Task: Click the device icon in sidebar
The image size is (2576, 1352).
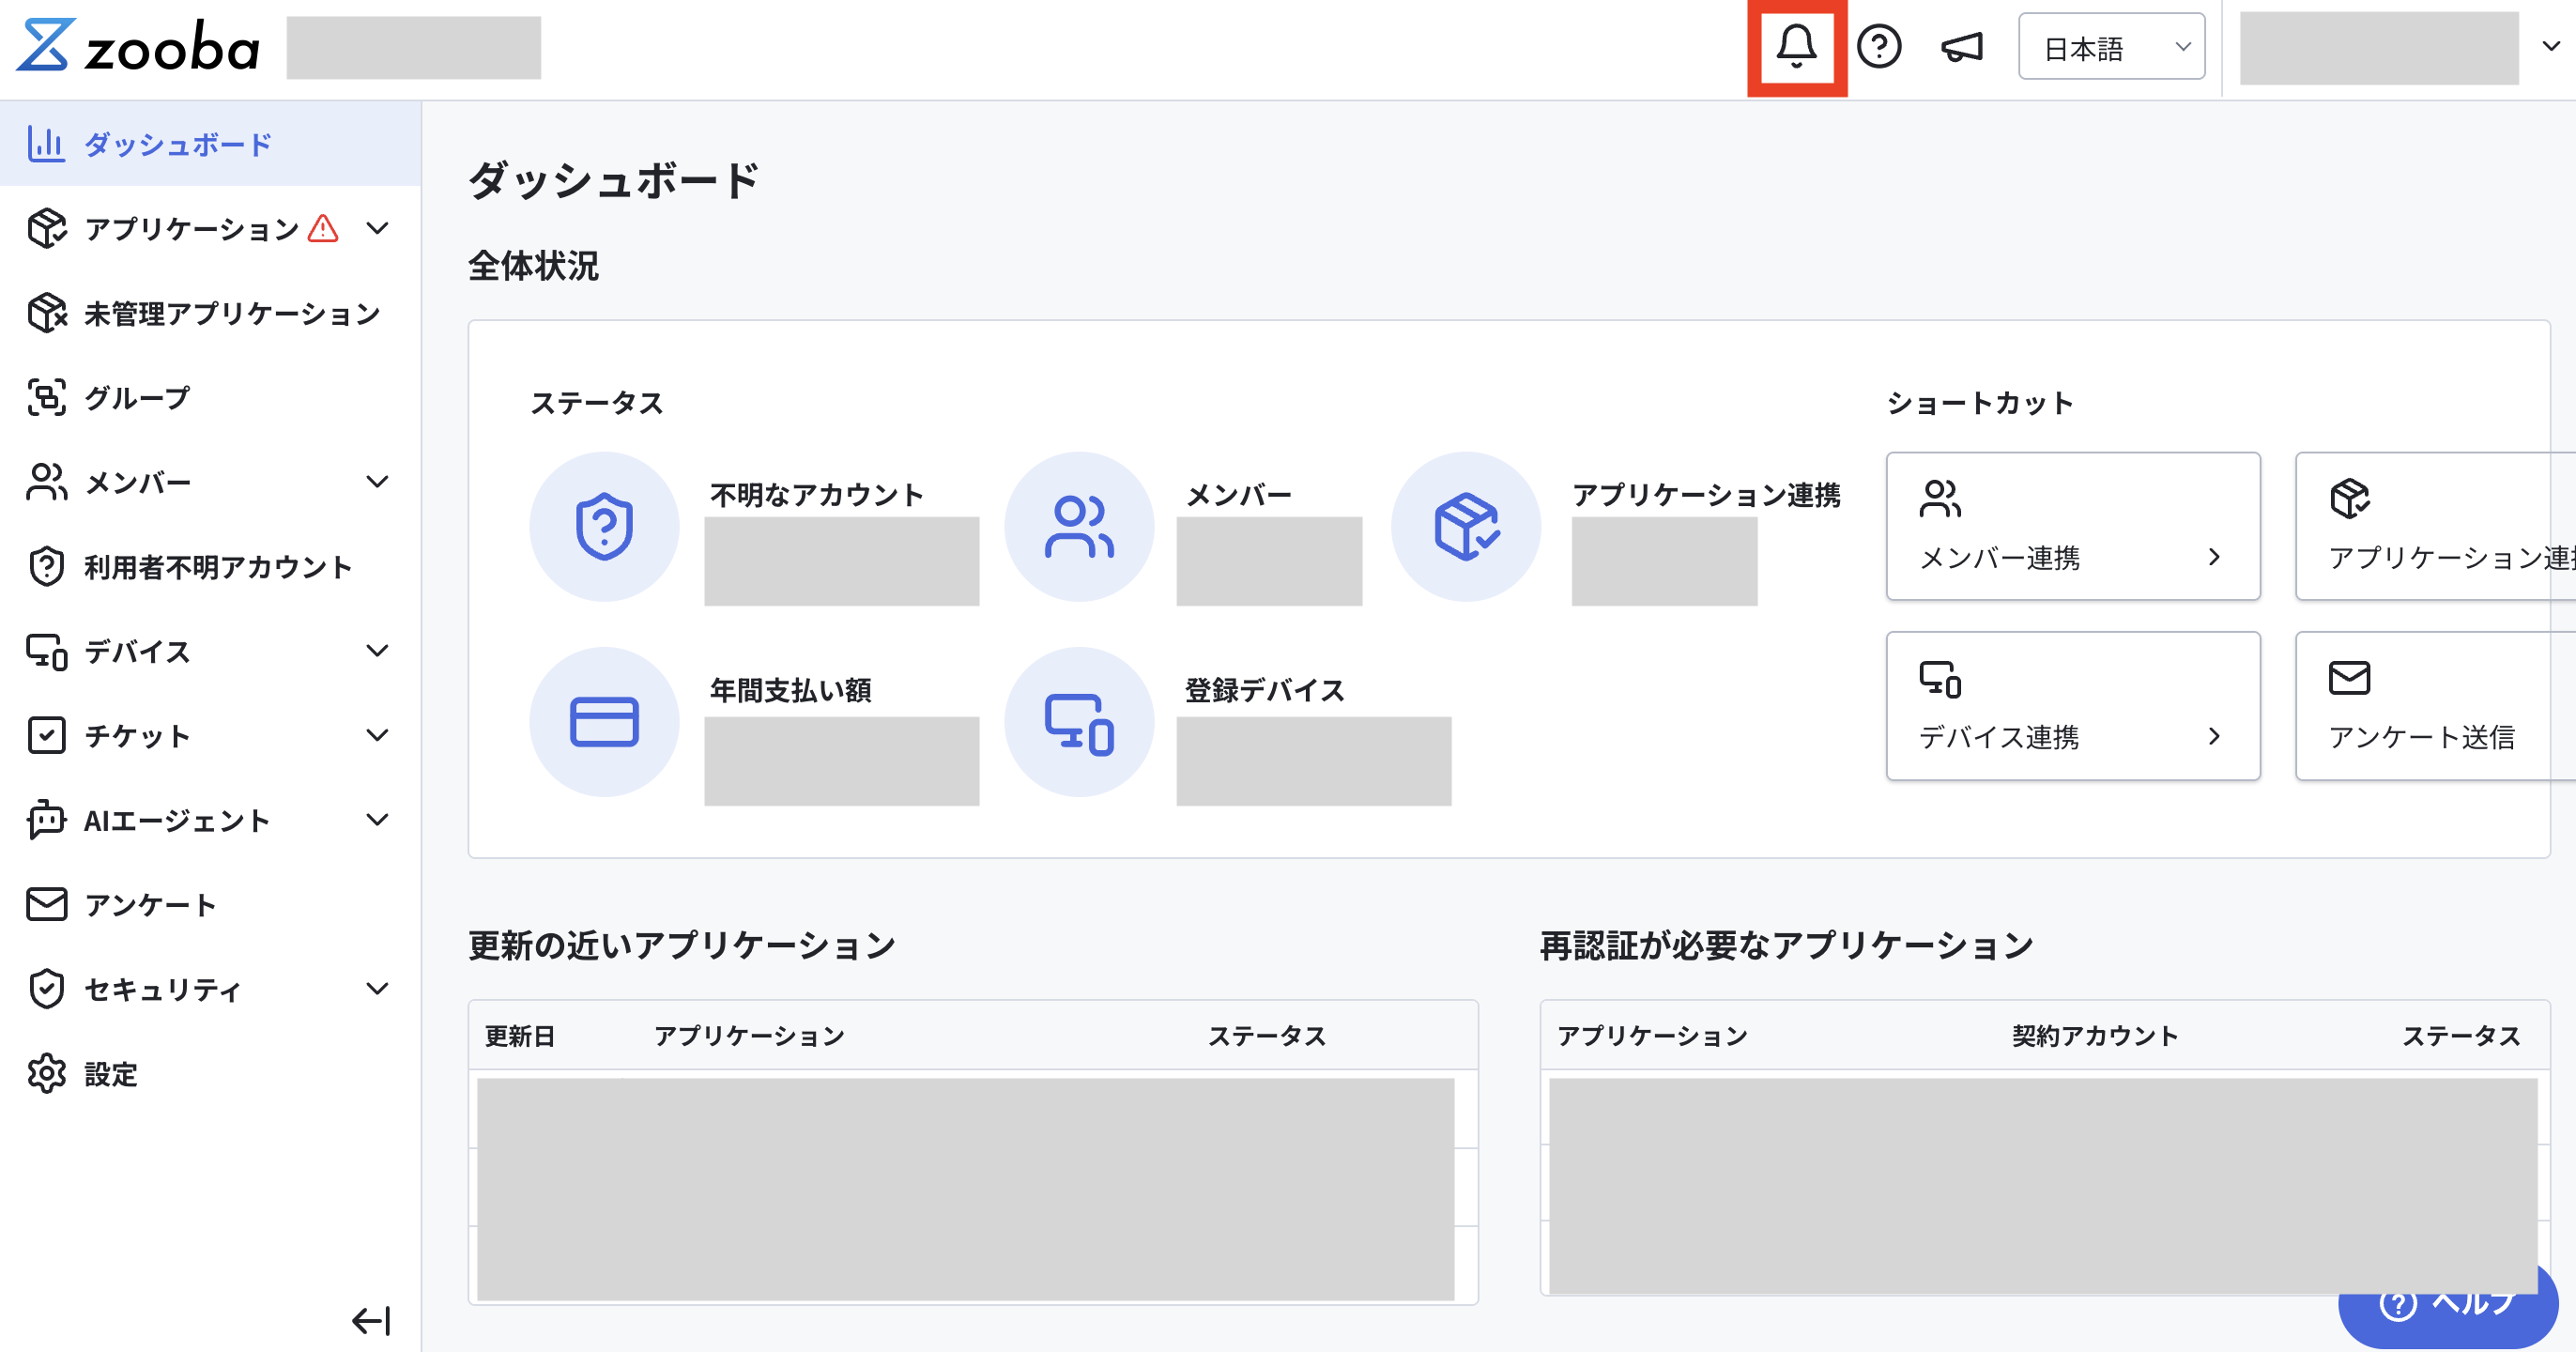Action: [x=46, y=651]
